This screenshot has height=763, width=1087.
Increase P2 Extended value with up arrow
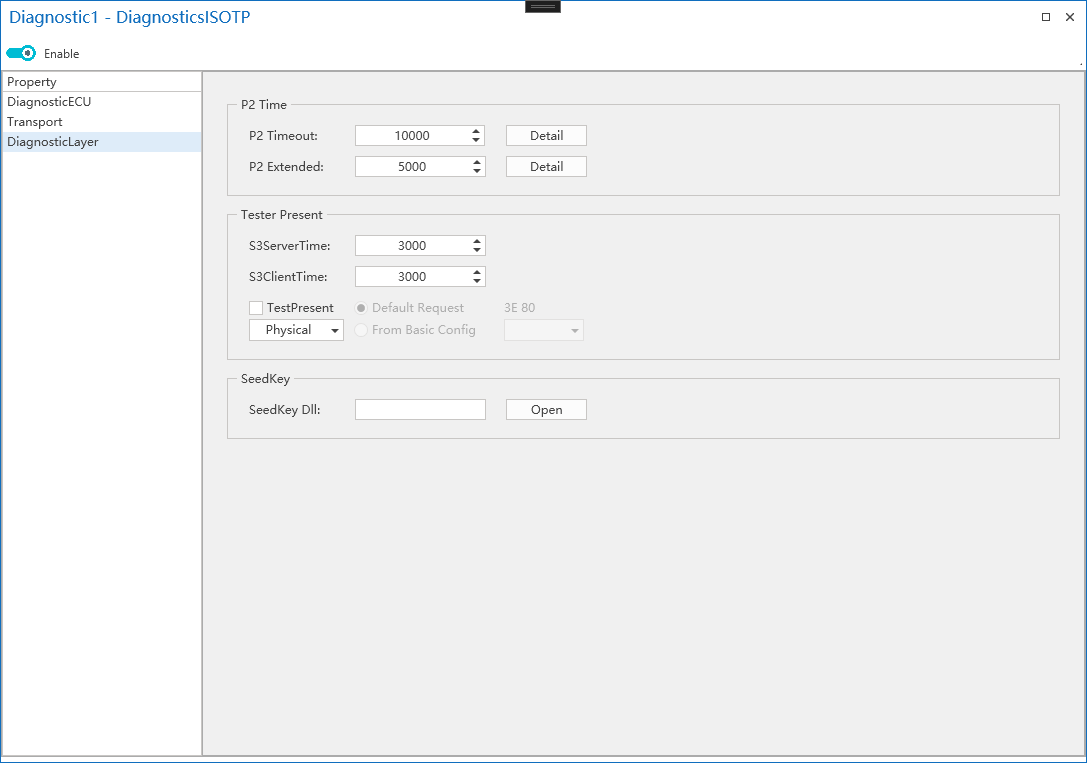click(x=477, y=162)
